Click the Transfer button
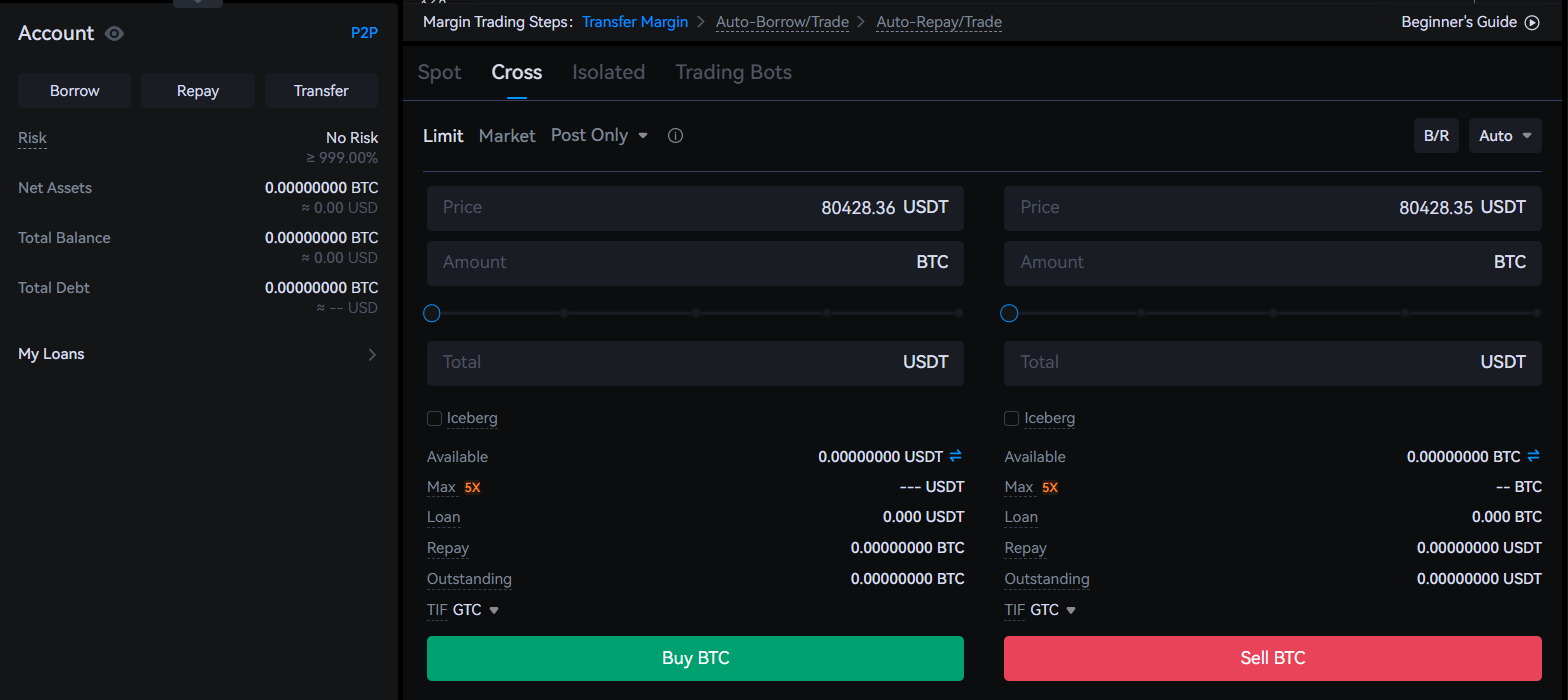 [321, 90]
